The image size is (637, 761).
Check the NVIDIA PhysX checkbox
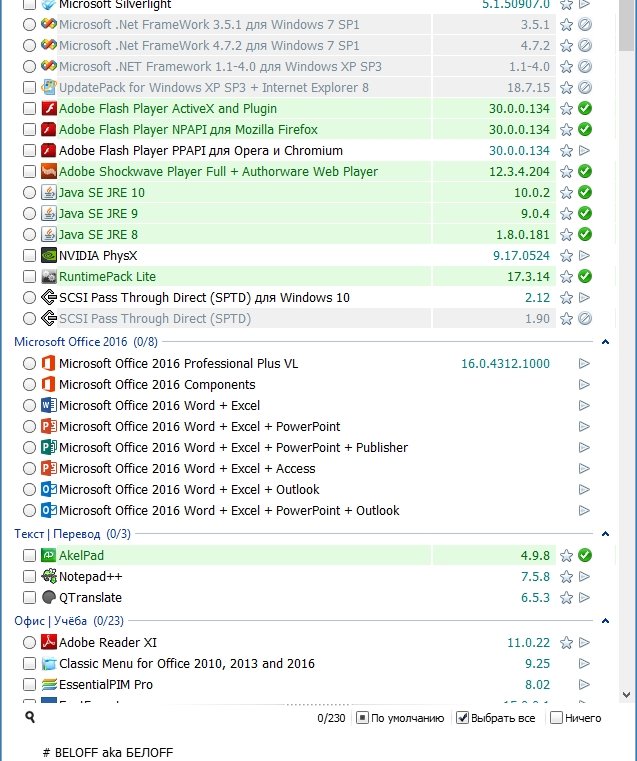[x=30, y=255]
